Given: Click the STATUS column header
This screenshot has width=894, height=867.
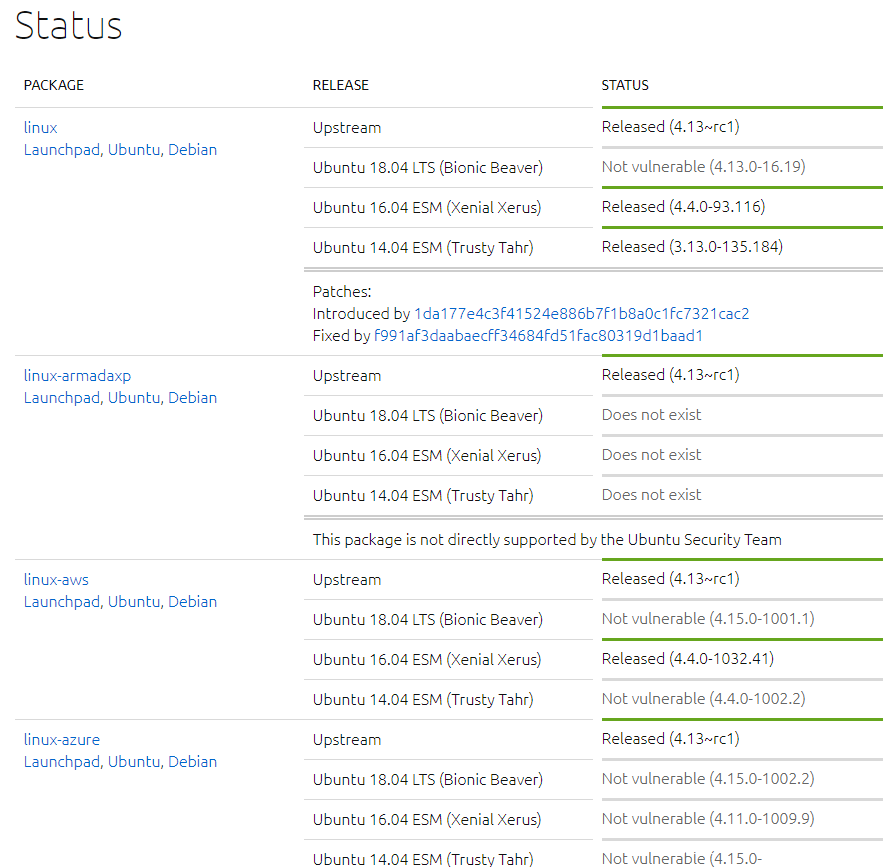Looking at the screenshot, I should (x=625, y=85).
